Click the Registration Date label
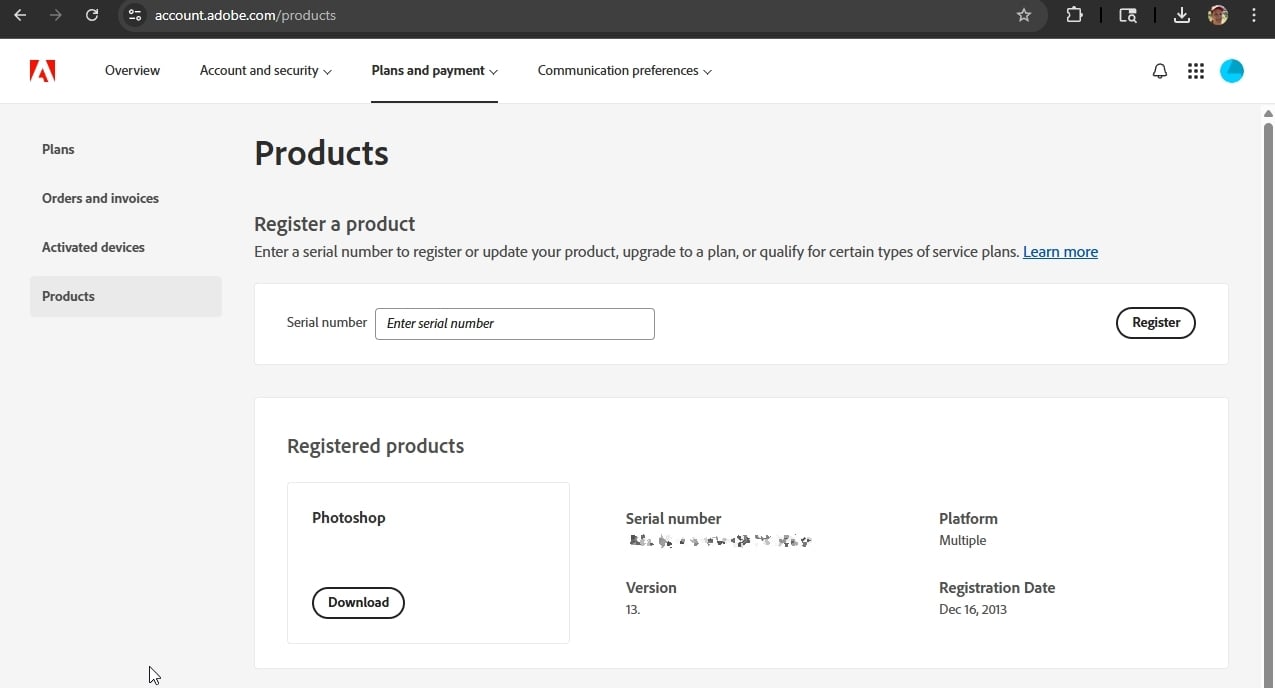Image resolution: width=1275 pixels, height=688 pixels. (x=997, y=588)
